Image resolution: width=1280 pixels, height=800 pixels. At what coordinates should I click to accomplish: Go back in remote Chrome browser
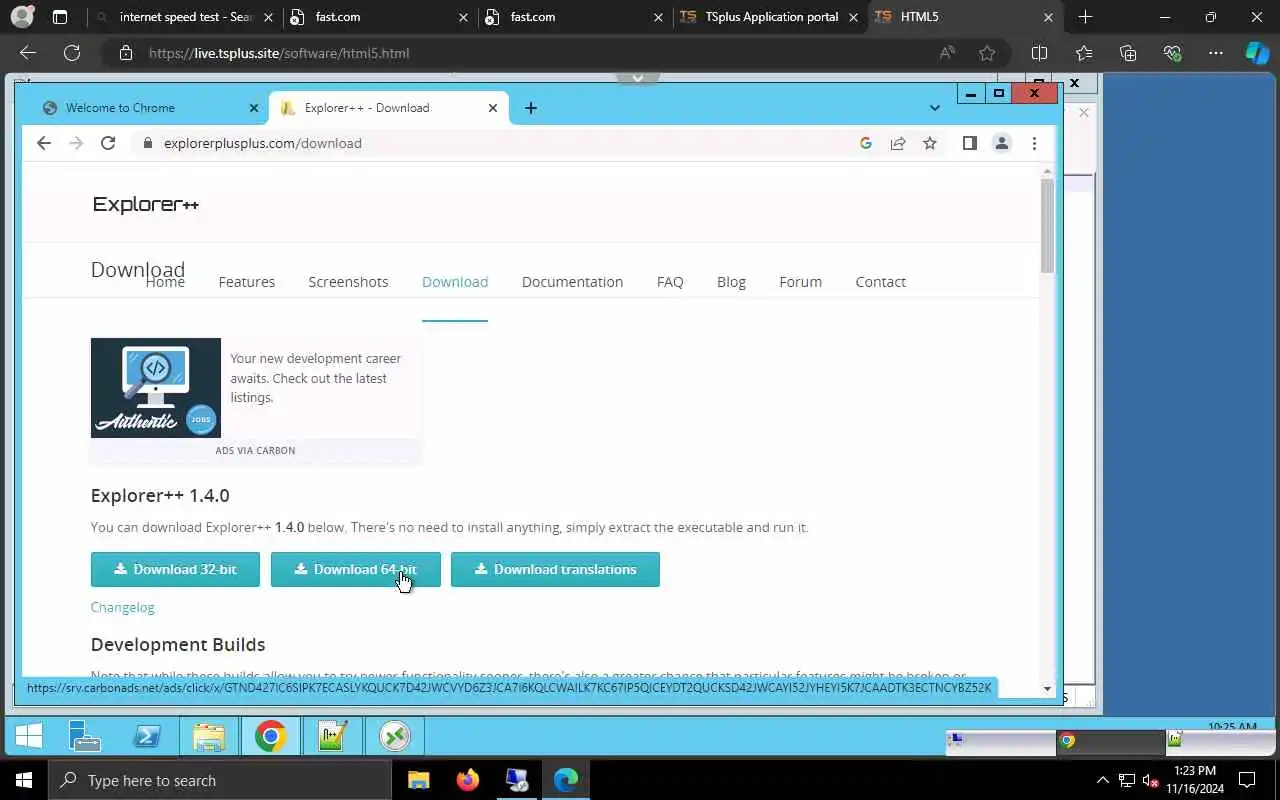[x=44, y=143]
